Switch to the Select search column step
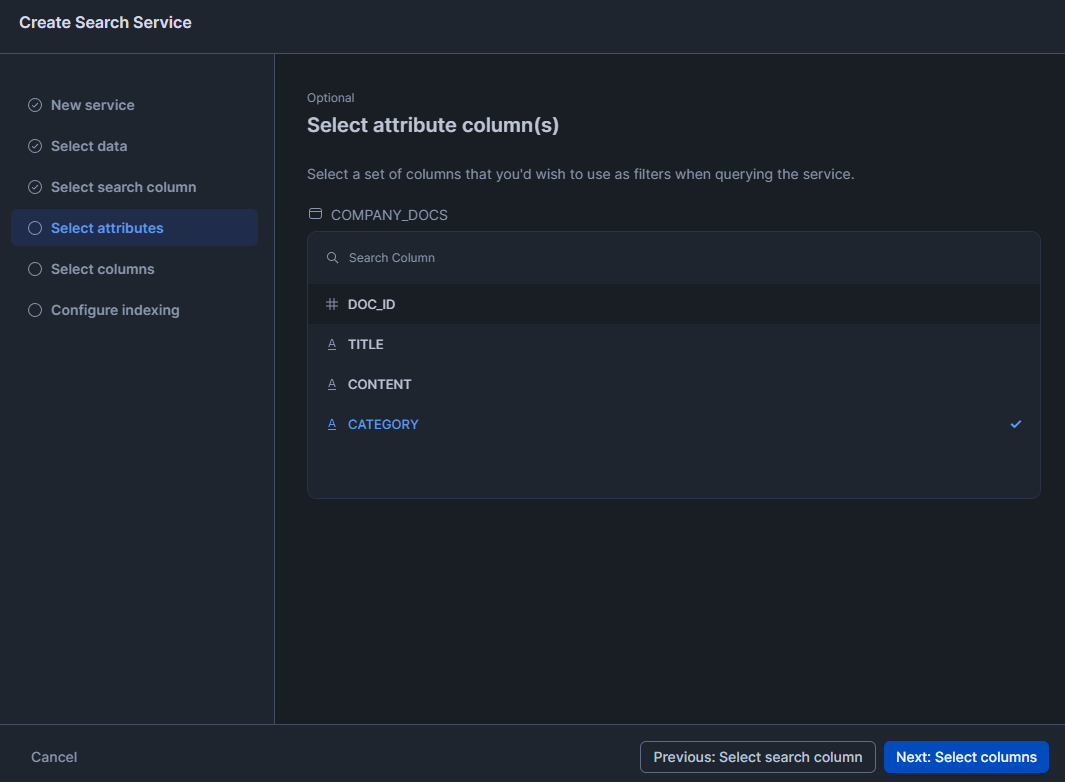The height and width of the screenshot is (782, 1065). pos(123,187)
